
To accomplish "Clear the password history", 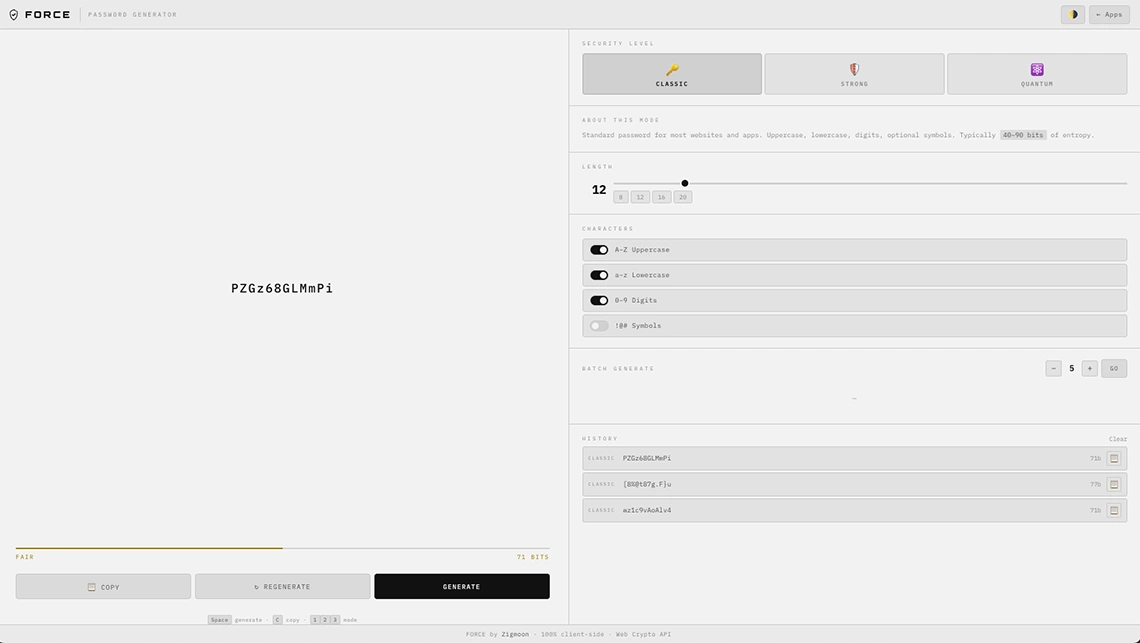I will (1117, 439).
